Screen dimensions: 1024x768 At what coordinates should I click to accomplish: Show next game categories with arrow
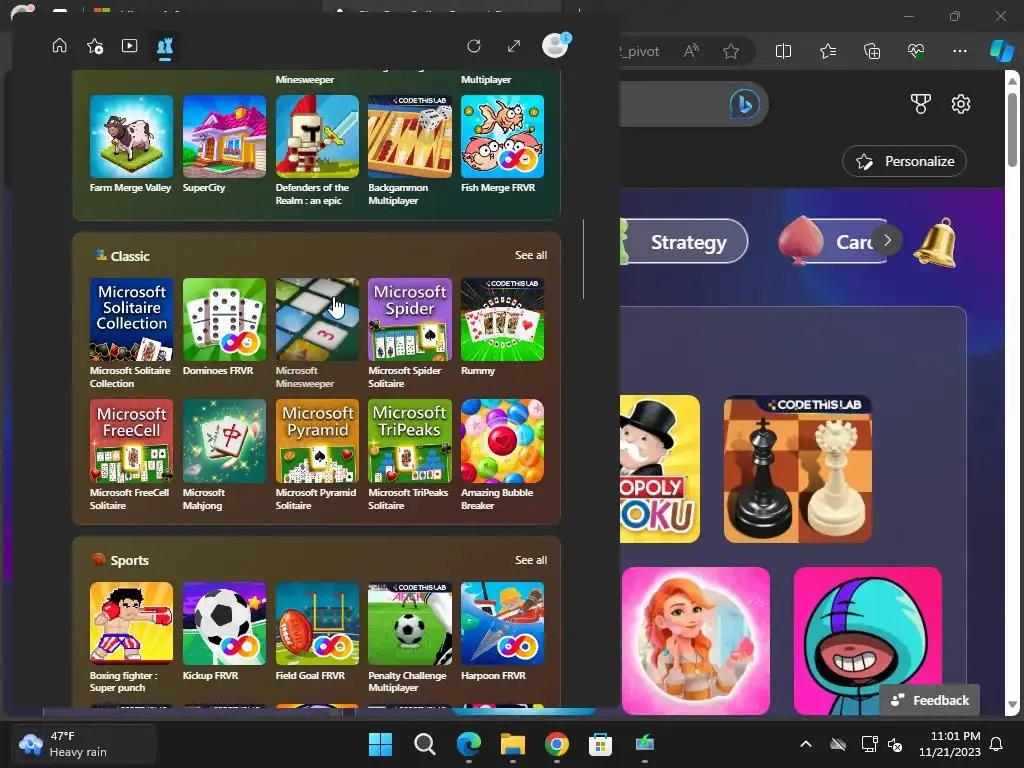(x=887, y=240)
